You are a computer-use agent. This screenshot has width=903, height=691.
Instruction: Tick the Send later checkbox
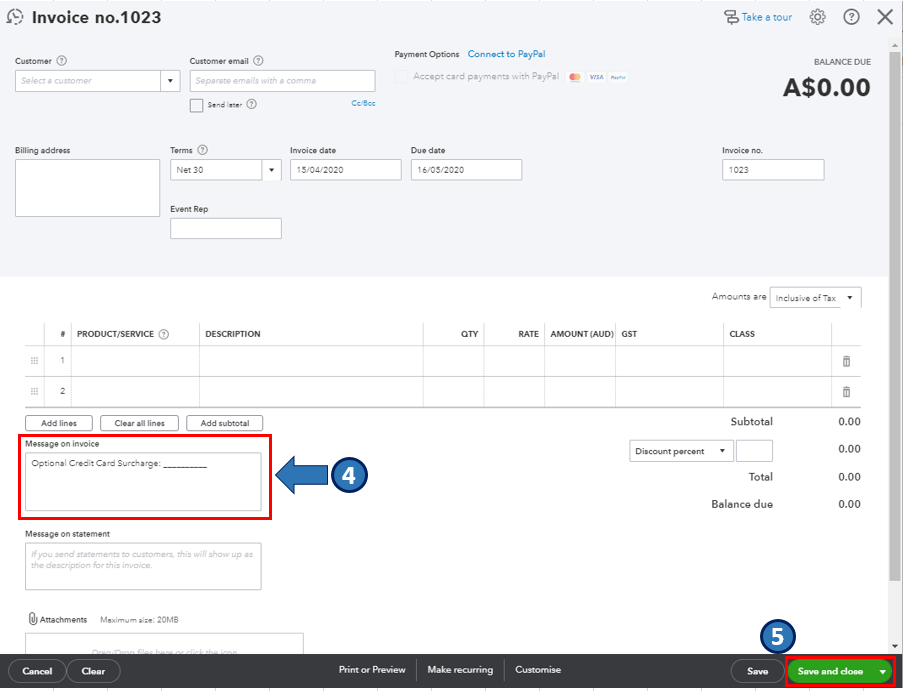point(196,105)
